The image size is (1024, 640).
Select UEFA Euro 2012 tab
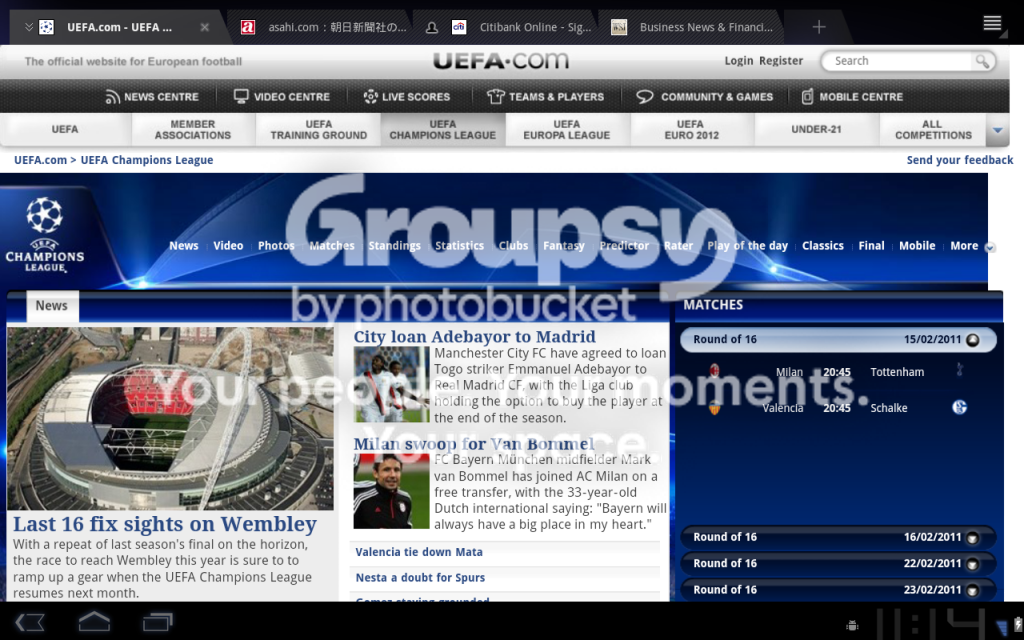tap(691, 129)
